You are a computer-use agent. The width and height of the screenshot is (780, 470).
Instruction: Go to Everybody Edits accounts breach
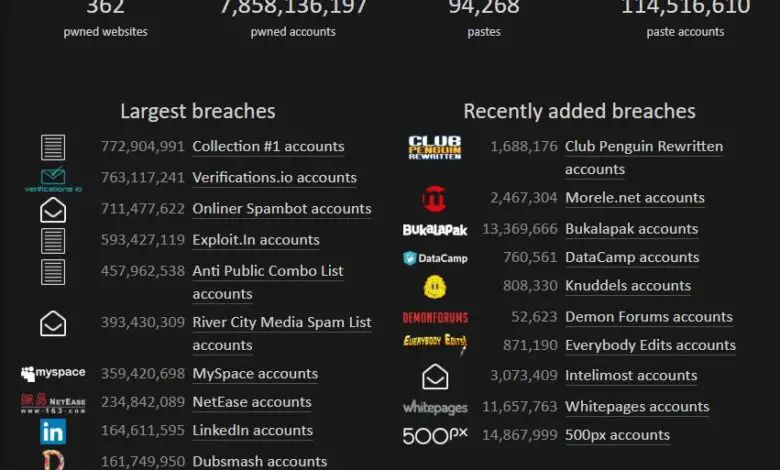[x=650, y=345]
